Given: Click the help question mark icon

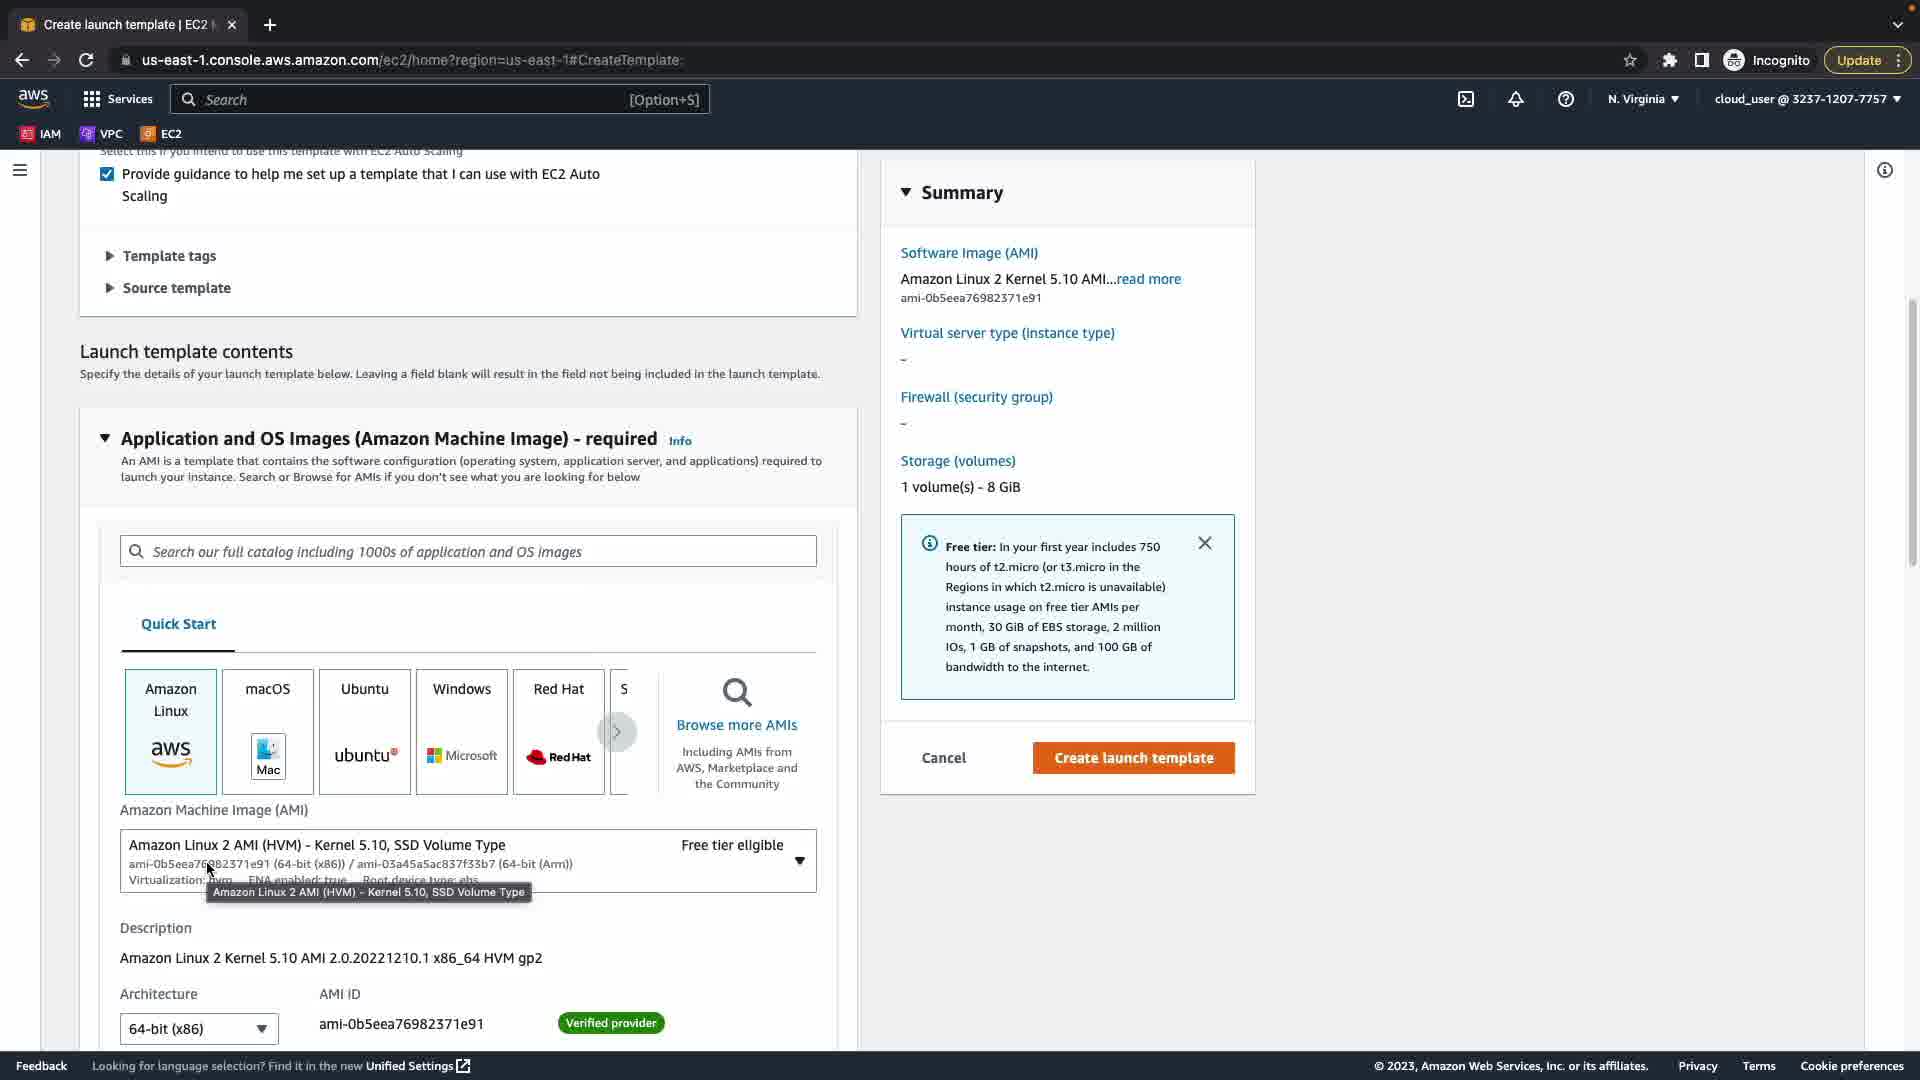Looking at the screenshot, I should pyautogui.click(x=1566, y=99).
